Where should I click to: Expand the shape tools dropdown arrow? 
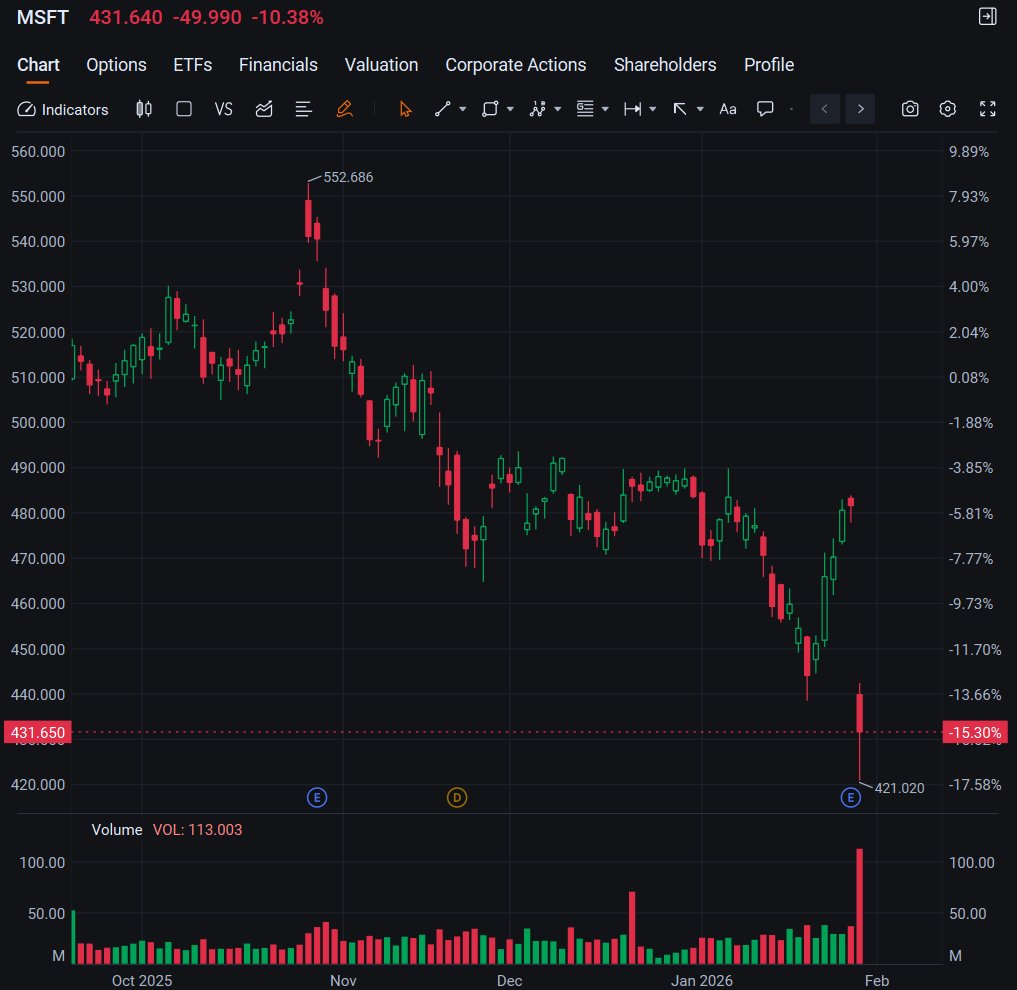pos(510,110)
